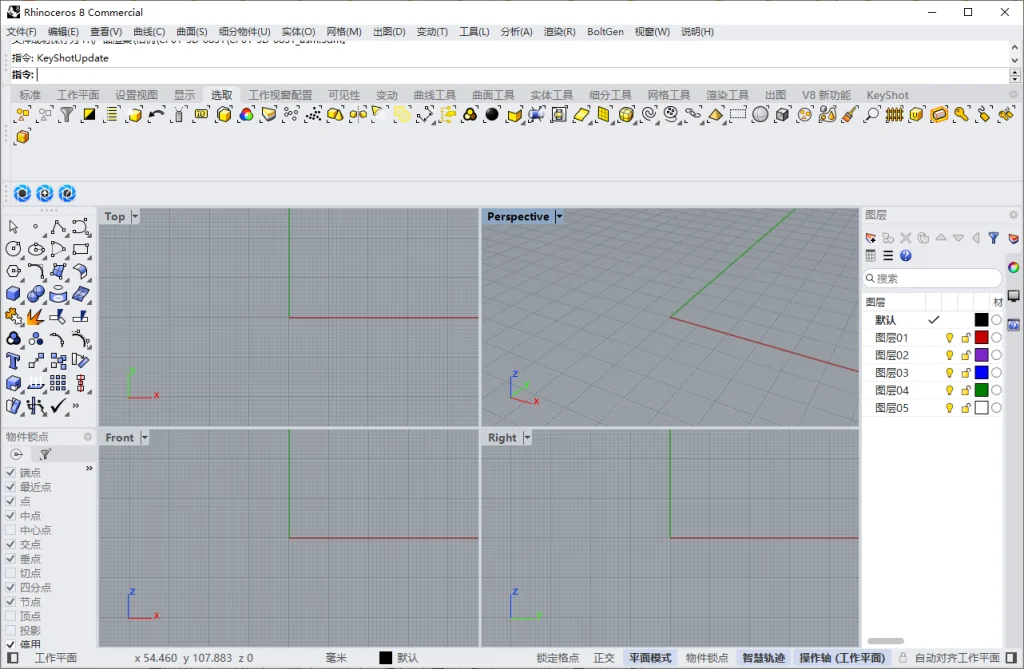1024x669 pixels.
Task: Switch to the 标准 toolbar tab
Action: coord(30,95)
